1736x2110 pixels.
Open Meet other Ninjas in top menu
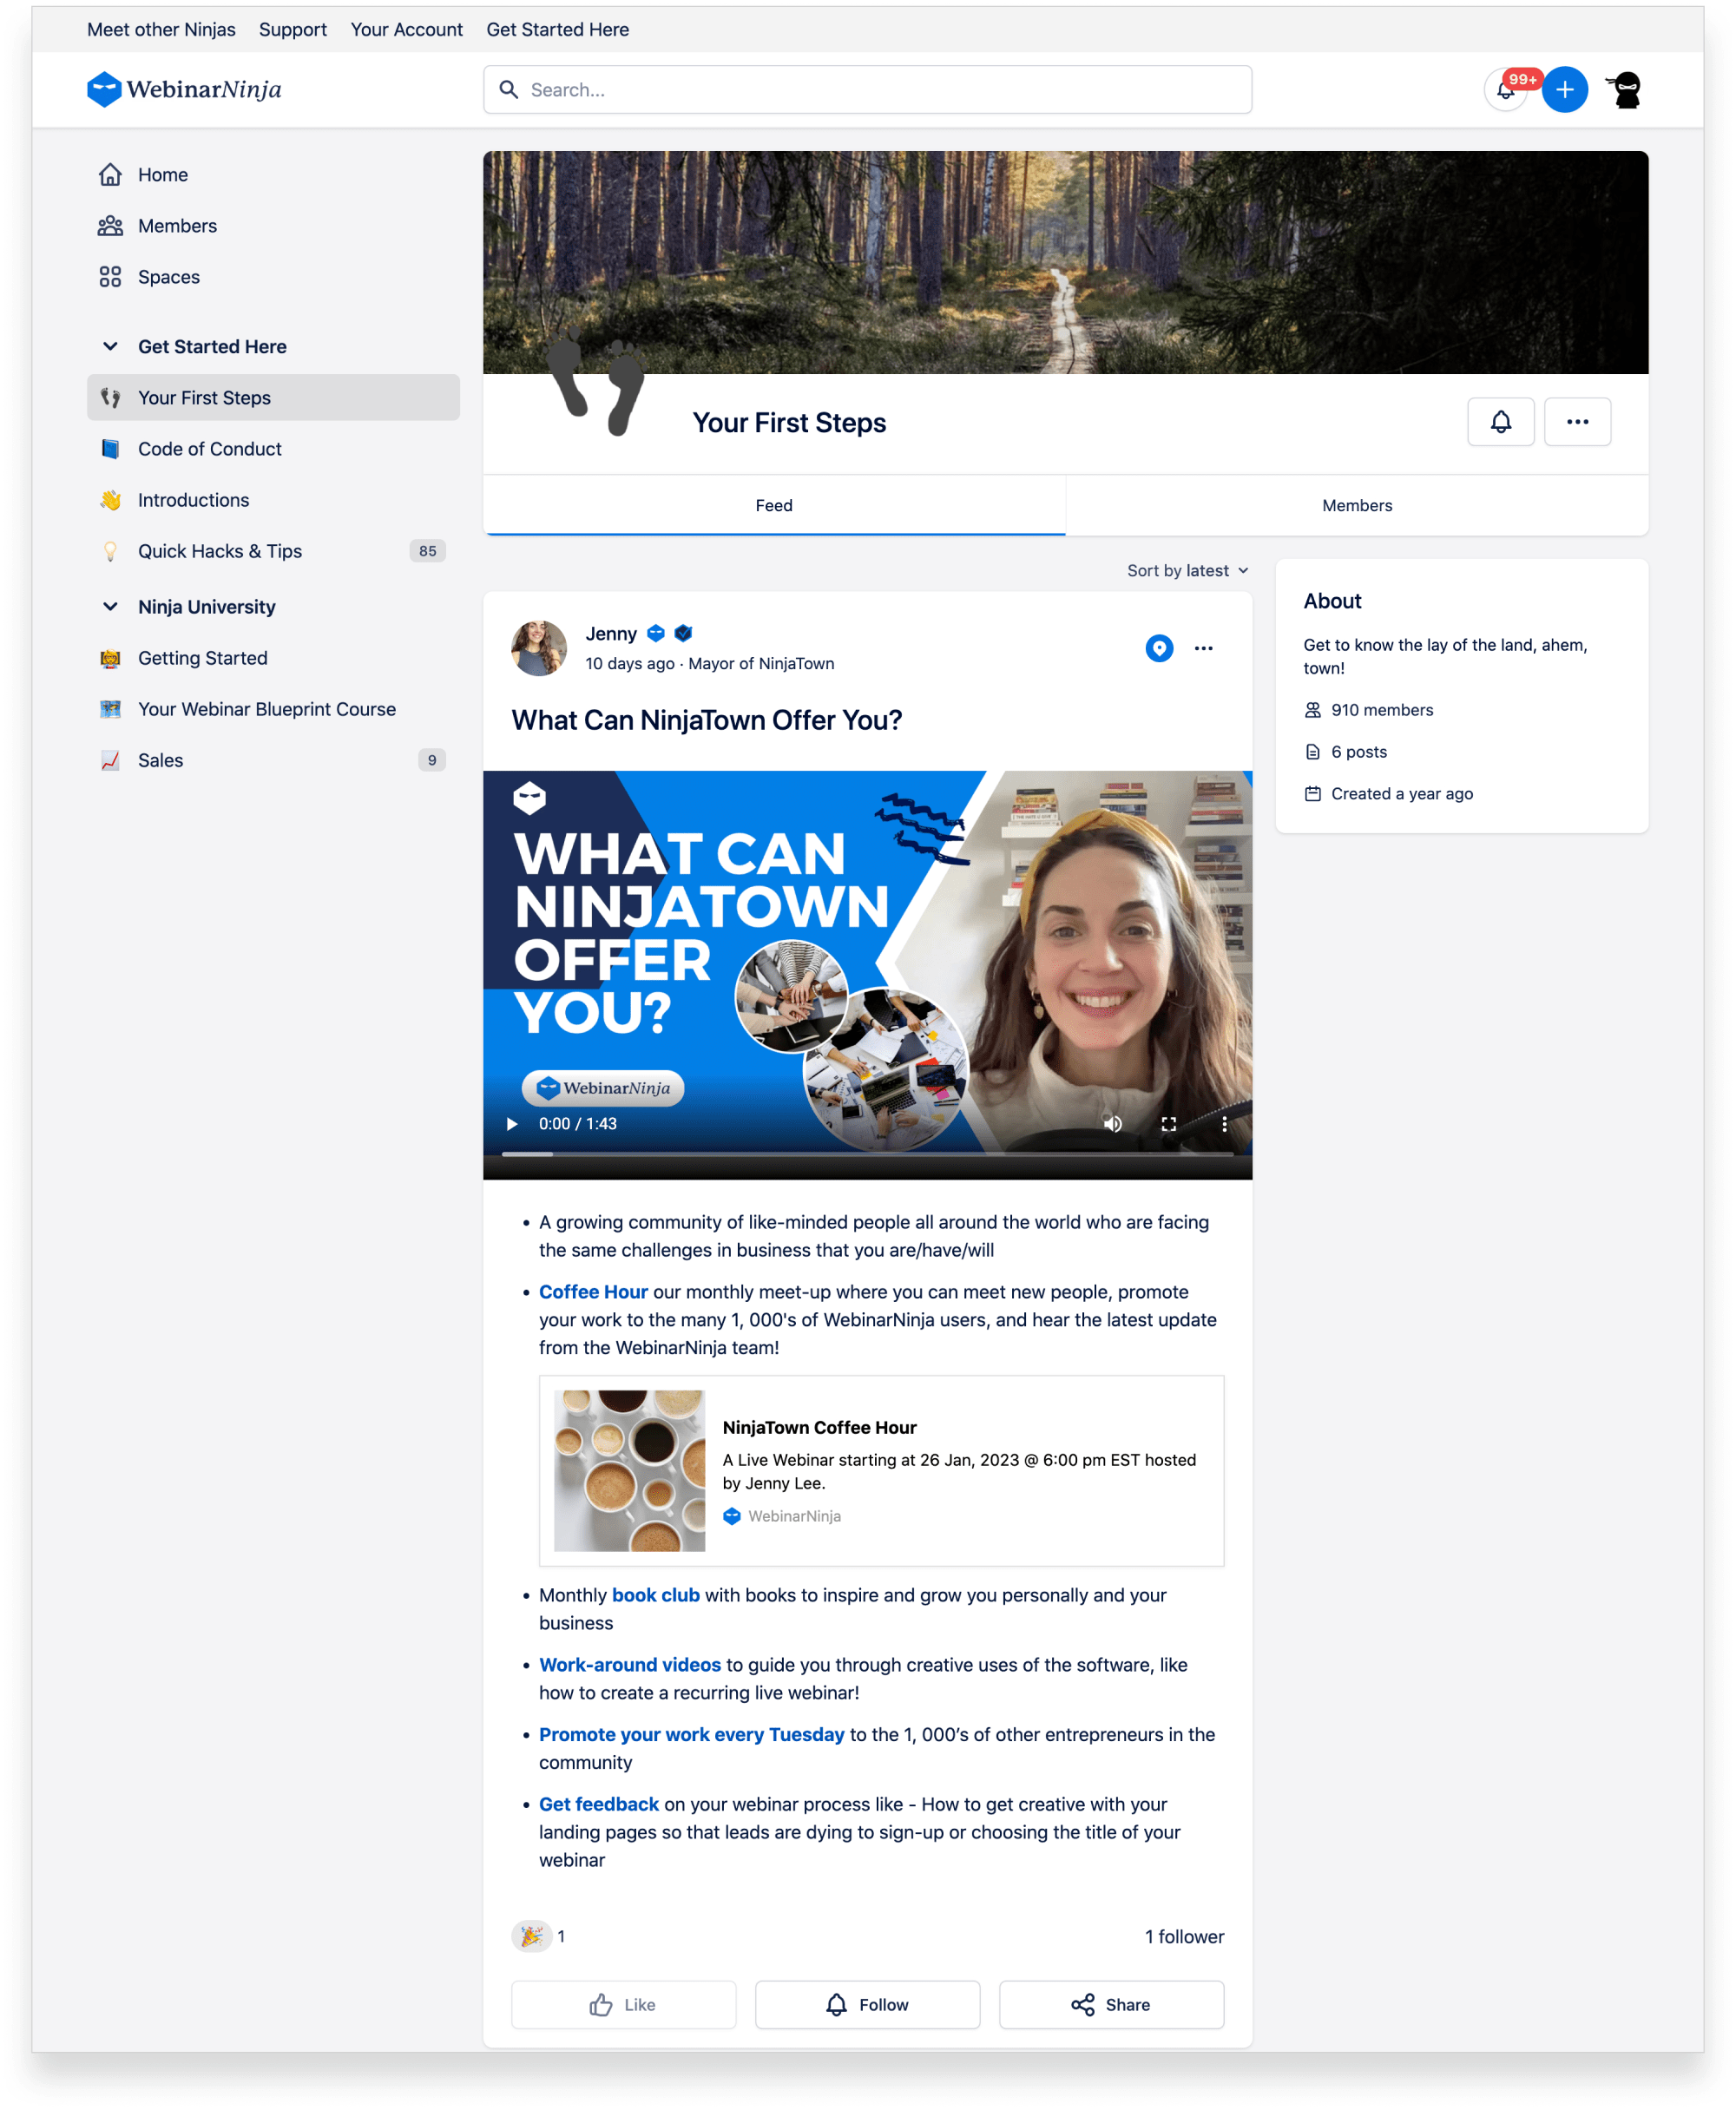click(x=161, y=29)
